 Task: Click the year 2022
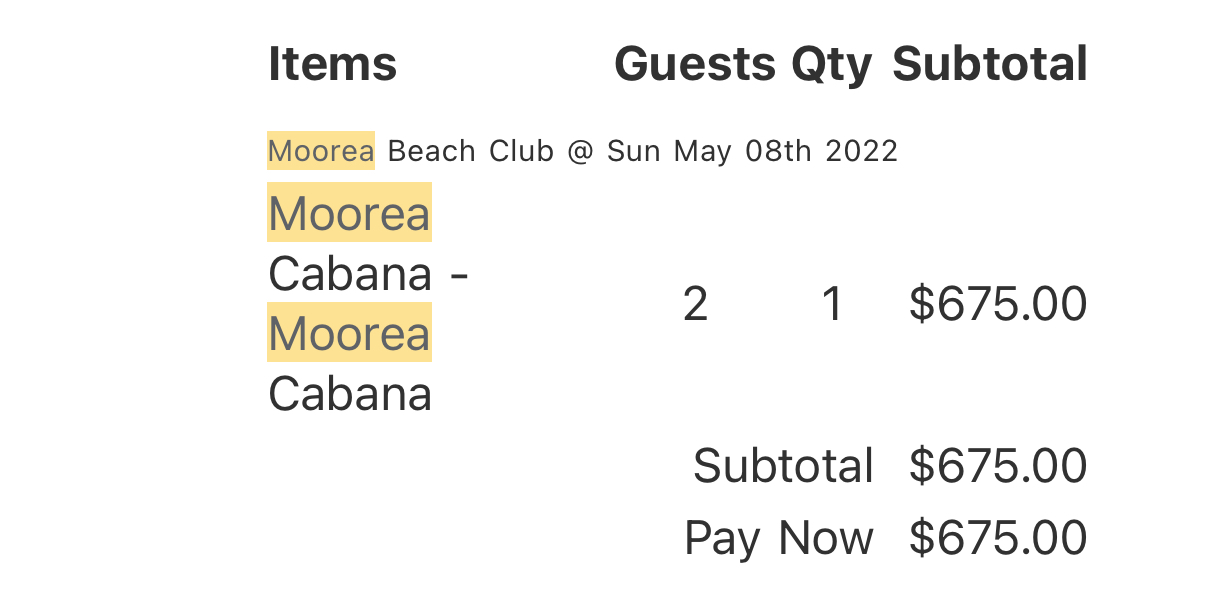click(861, 151)
